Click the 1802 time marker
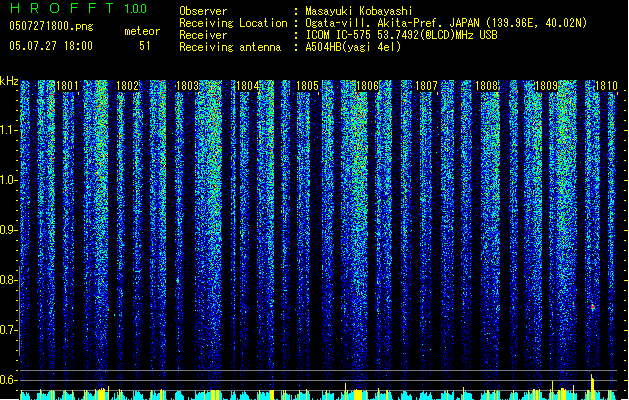This screenshot has height=400, width=629. pos(127,86)
